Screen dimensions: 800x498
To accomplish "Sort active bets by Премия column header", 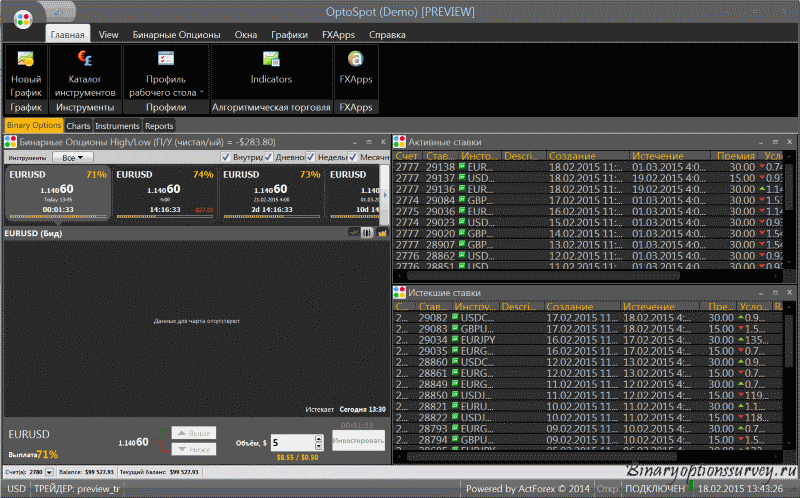I will pos(736,156).
